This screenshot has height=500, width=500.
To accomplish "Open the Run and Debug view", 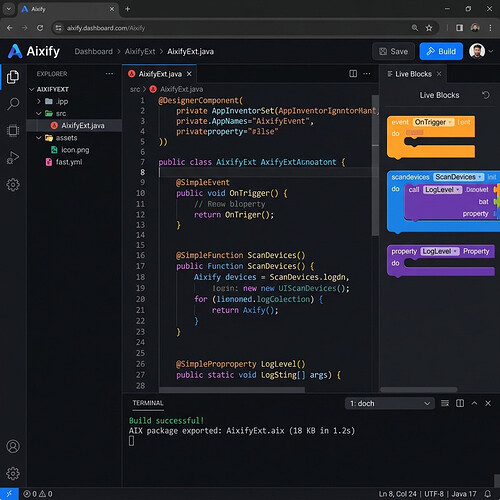I will coord(13,157).
